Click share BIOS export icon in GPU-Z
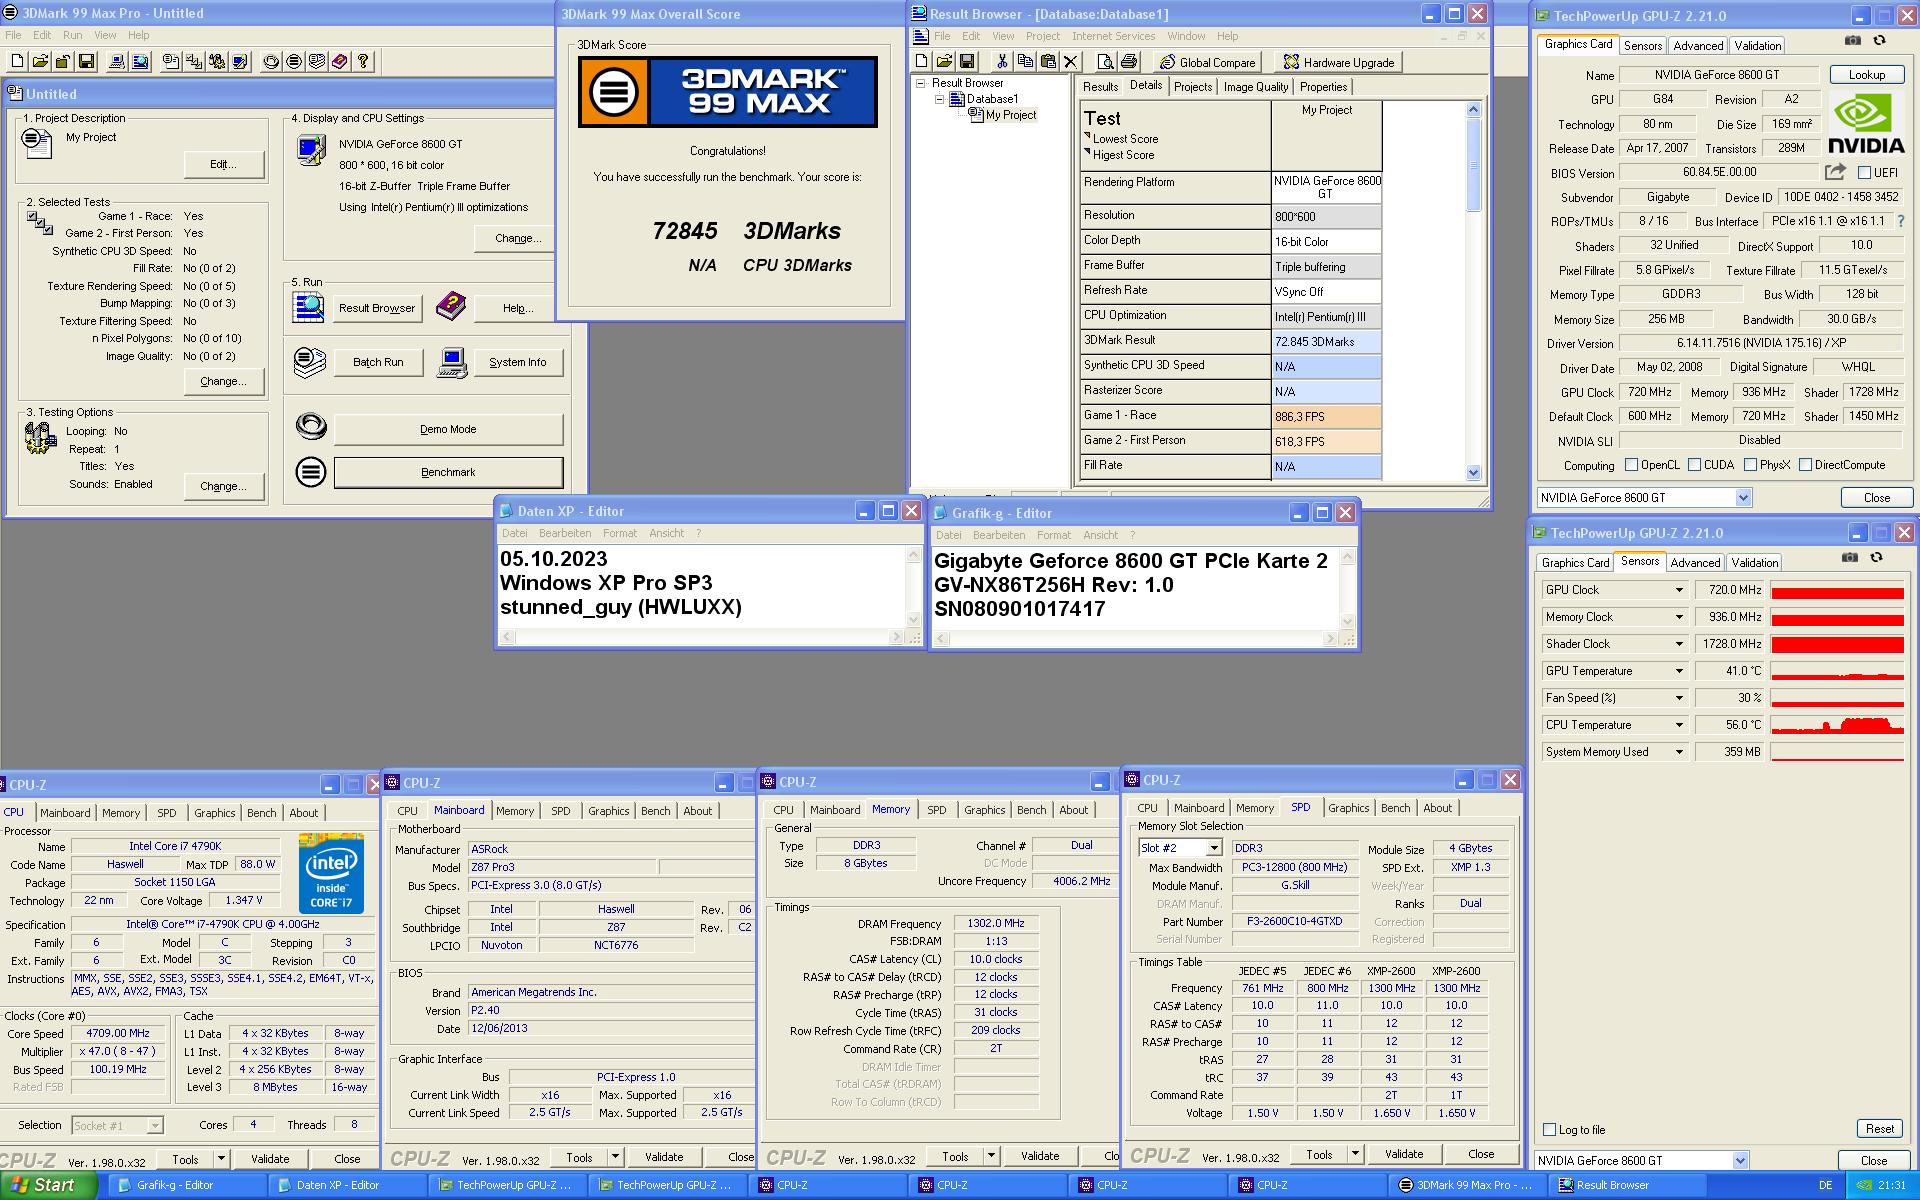 pos(1835,172)
